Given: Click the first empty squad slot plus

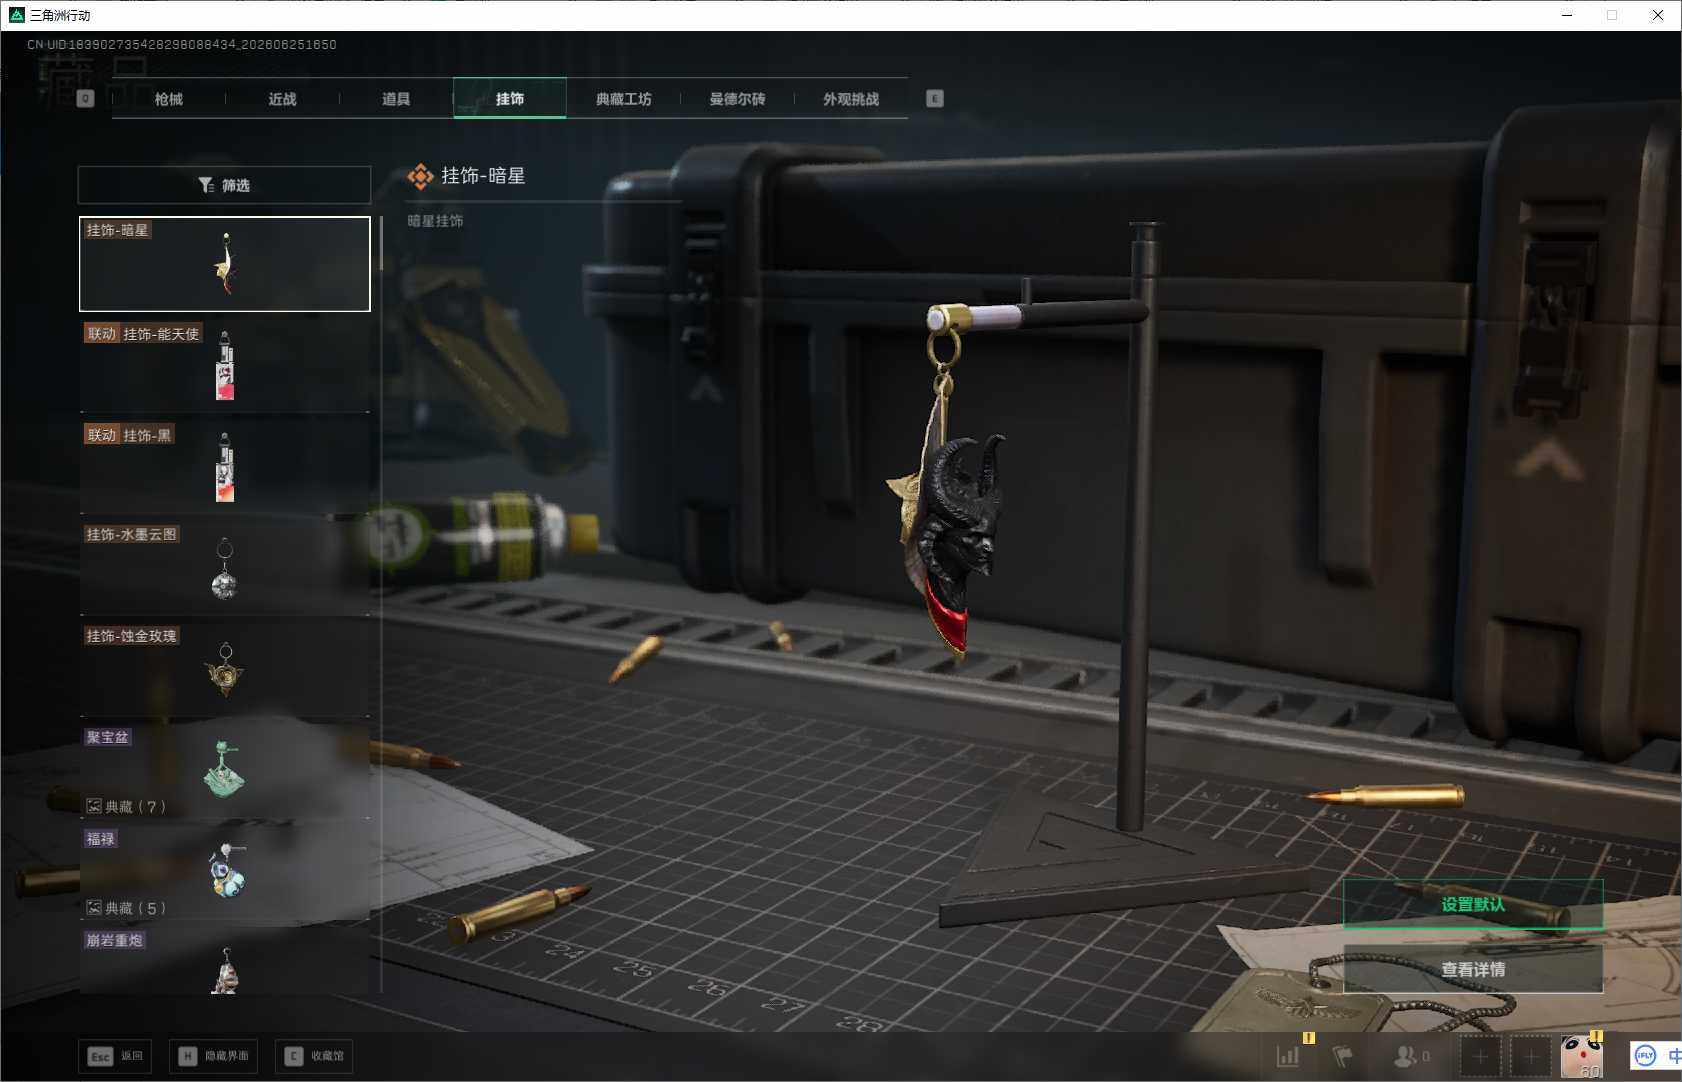Looking at the screenshot, I should pos(1481,1056).
